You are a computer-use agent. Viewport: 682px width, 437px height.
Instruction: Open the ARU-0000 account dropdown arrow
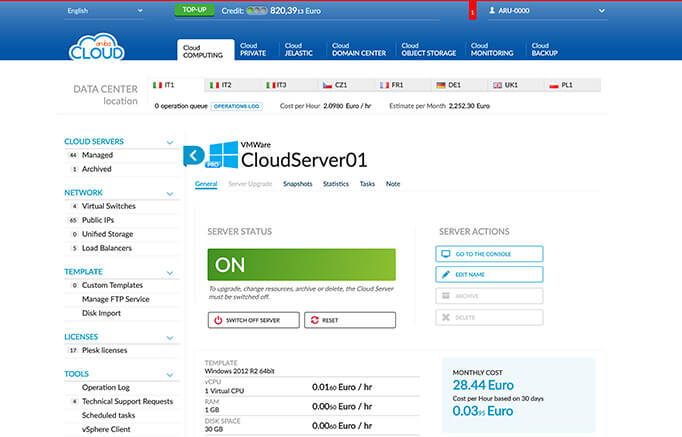click(602, 11)
